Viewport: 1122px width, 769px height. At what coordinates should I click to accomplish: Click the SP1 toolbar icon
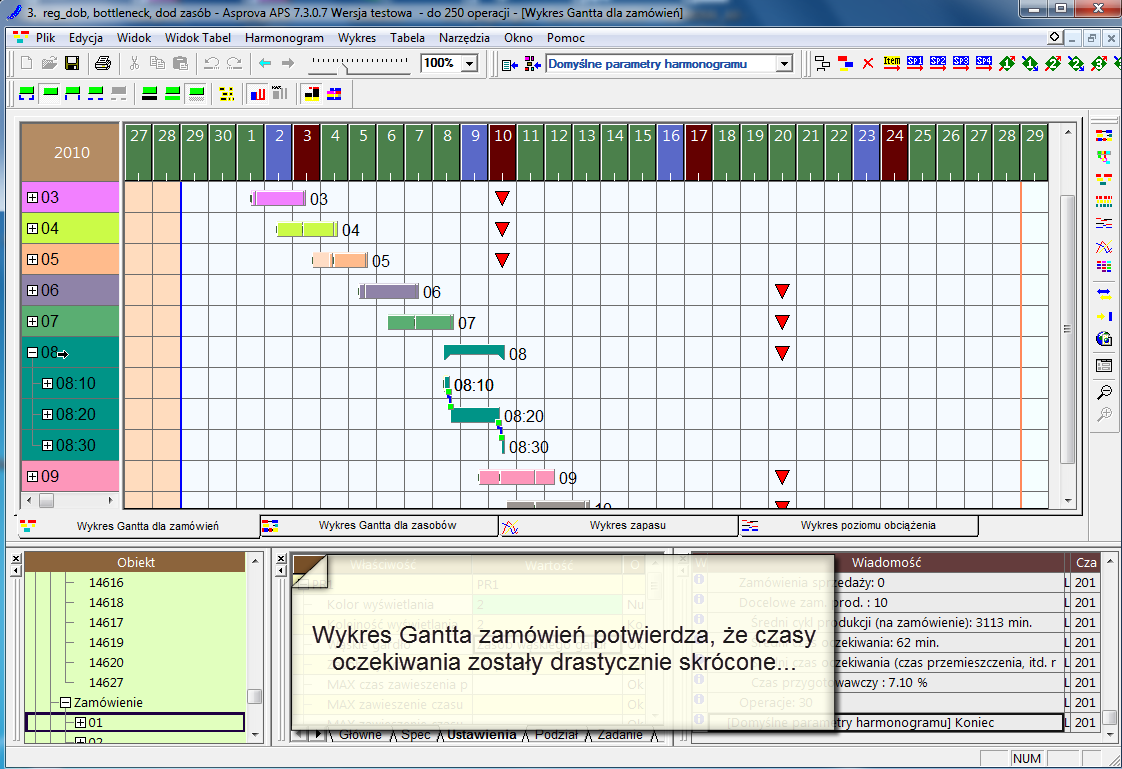(914, 64)
